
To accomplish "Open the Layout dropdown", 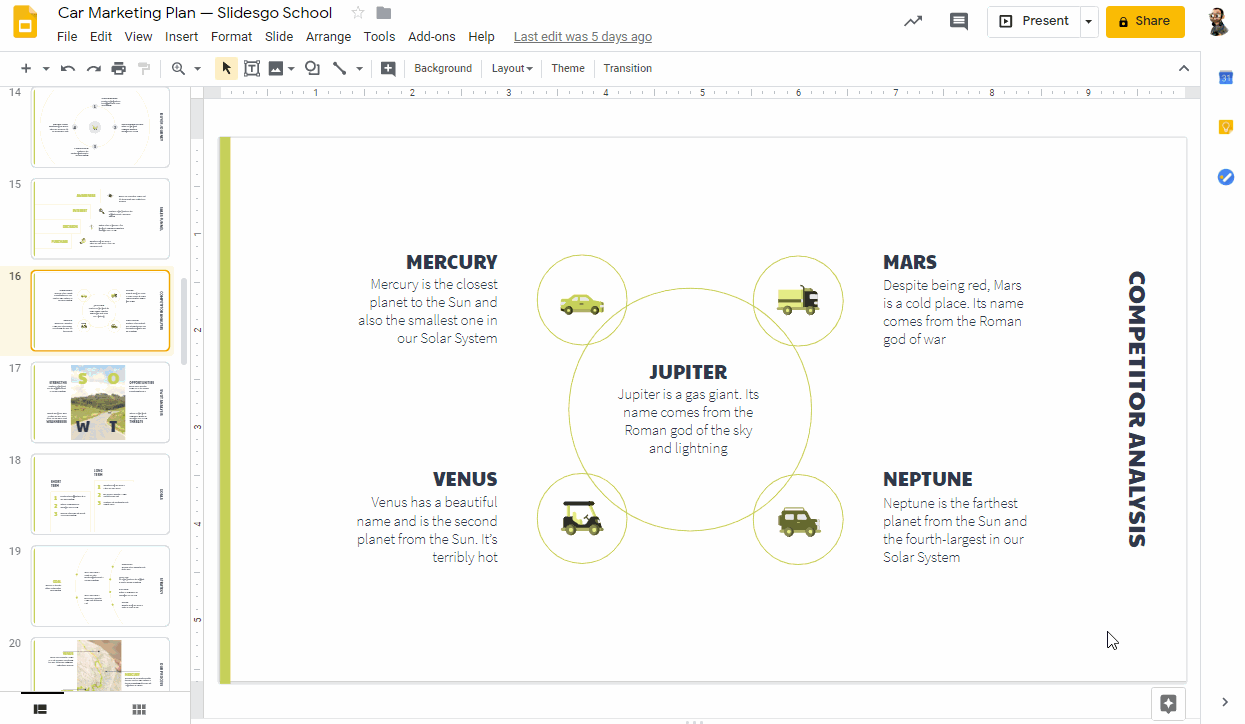I will click(x=511, y=68).
